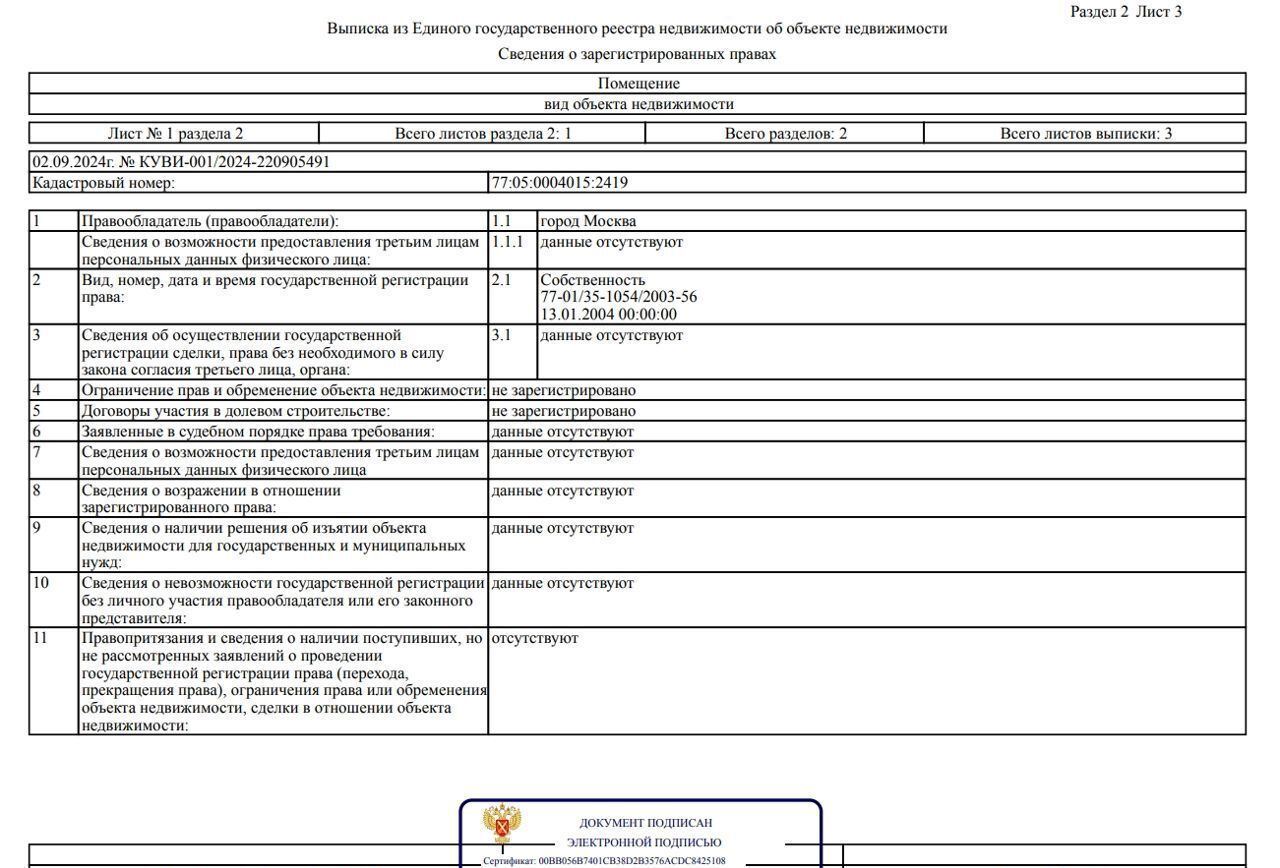Viewport: 1280px width, 868px height.
Task: Click the 'Собственность' value in row 2.1
Action: pyautogui.click(x=593, y=280)
